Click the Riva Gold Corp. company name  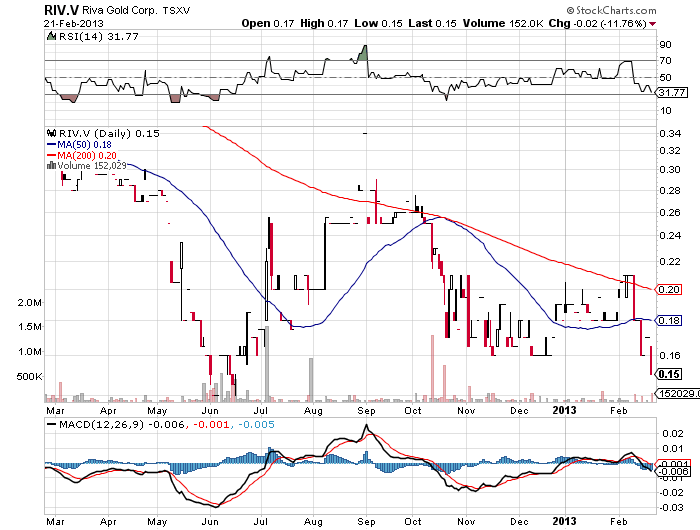pos(120,10)
